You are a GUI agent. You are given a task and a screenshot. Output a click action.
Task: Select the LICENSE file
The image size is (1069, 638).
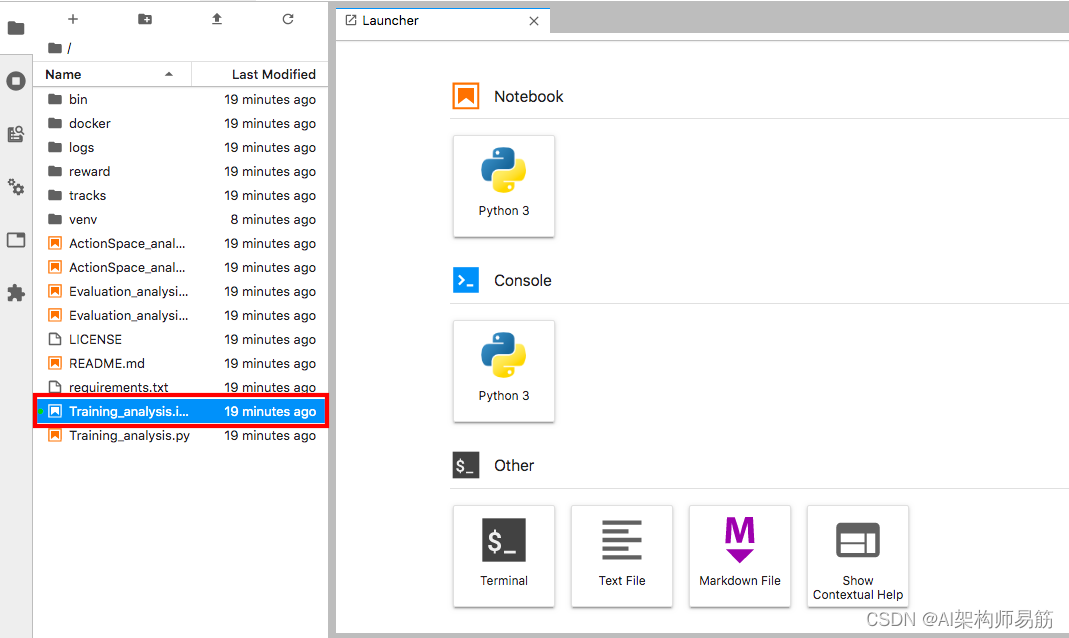tap(181, 339)
